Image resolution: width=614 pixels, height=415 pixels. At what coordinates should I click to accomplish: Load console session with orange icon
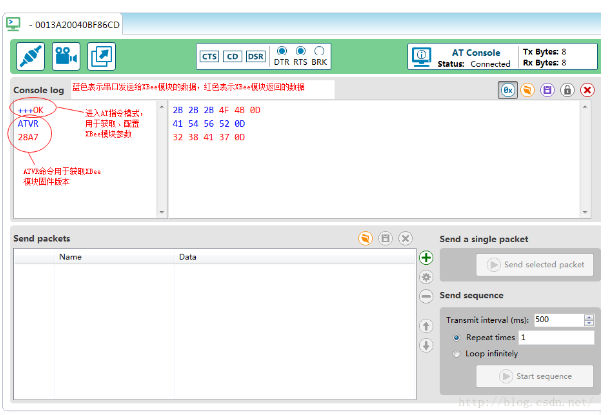[x=527, y=90]
